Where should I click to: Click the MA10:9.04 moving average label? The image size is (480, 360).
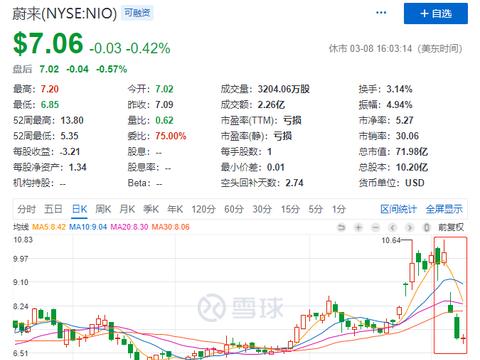[x=88, y=227]
